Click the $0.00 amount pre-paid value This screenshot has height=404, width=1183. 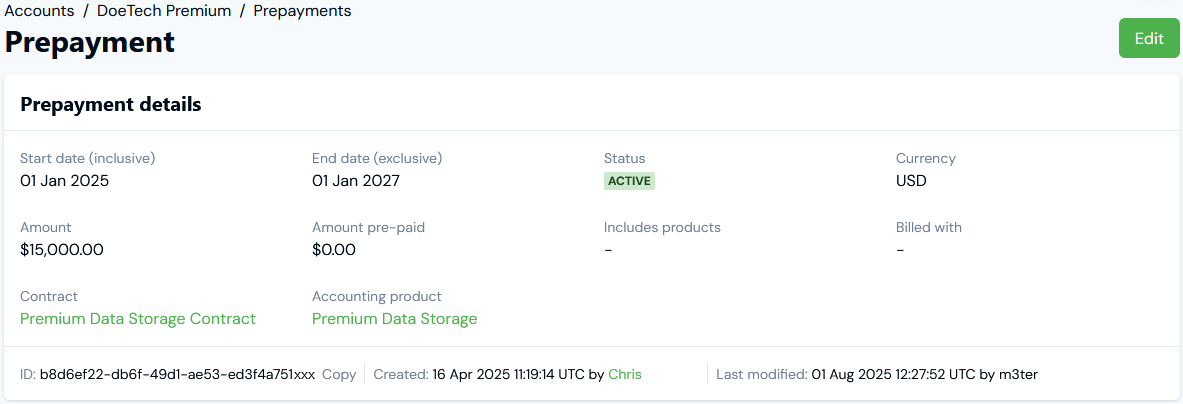click(x=334, y=250)
